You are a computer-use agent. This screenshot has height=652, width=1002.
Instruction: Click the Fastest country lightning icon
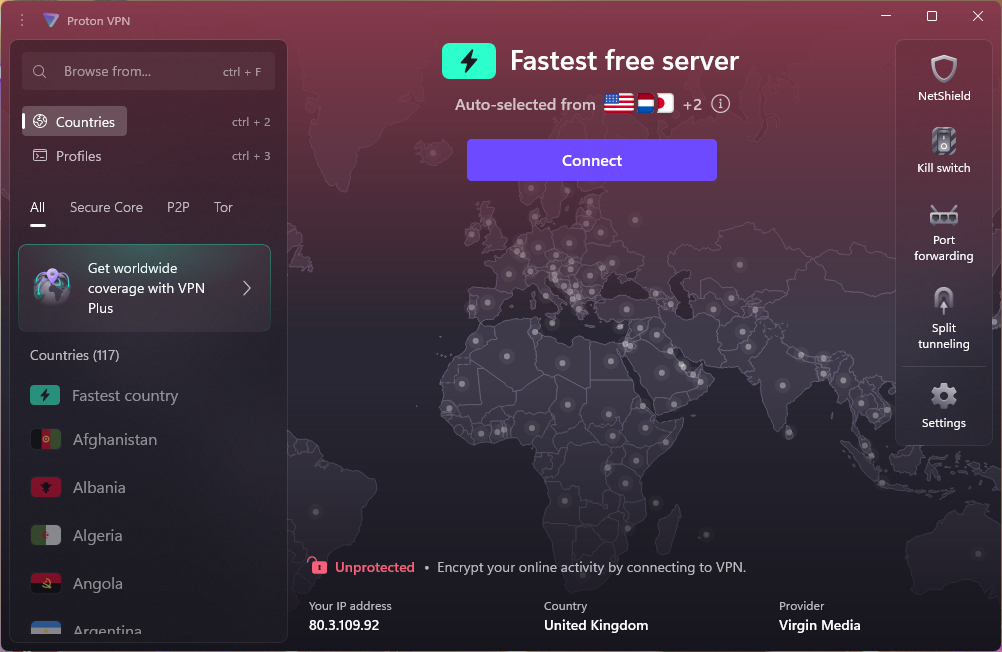[x=45, y=395]
